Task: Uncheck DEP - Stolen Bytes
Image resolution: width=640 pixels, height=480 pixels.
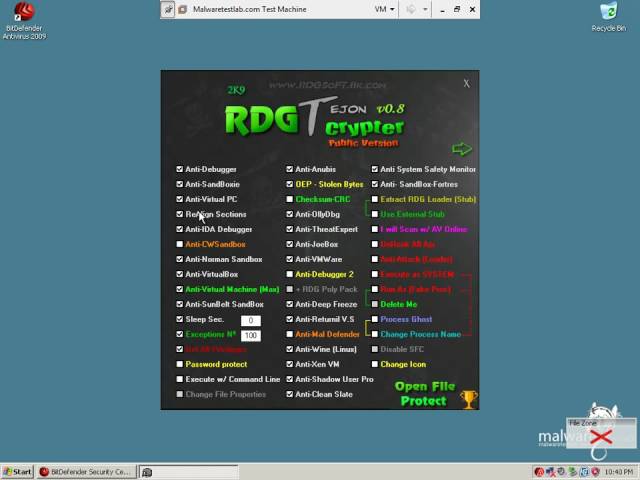Action: click(289, 184)
